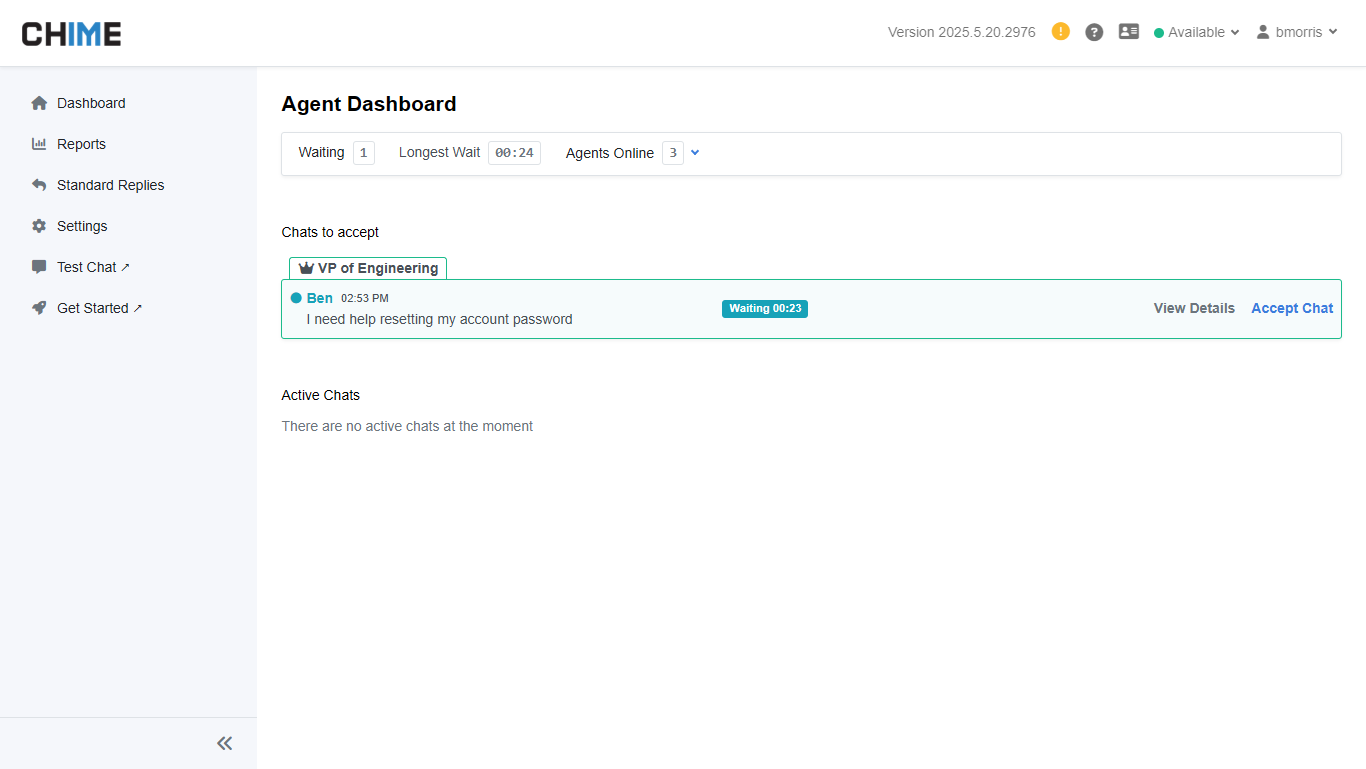Click the no active chats message
Viewport: 1366px width, 769px height.
tap(407, 426)
